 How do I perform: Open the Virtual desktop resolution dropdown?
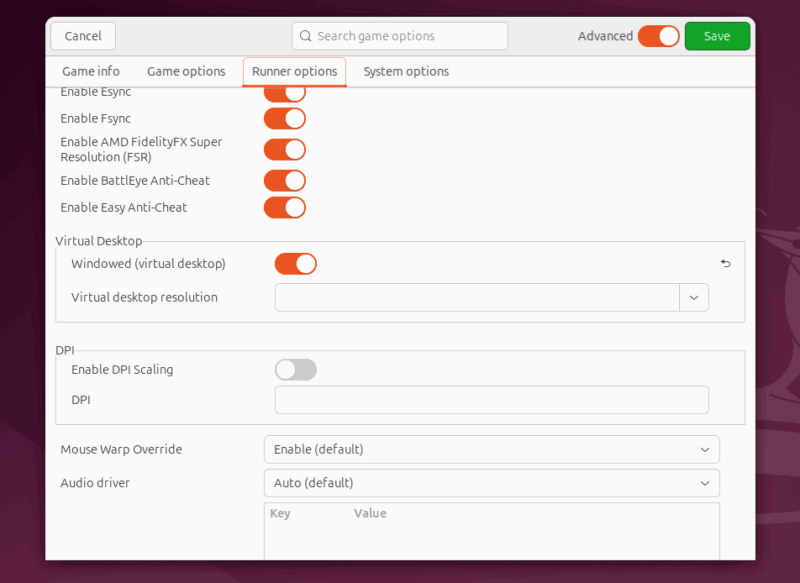click(694, 297)
